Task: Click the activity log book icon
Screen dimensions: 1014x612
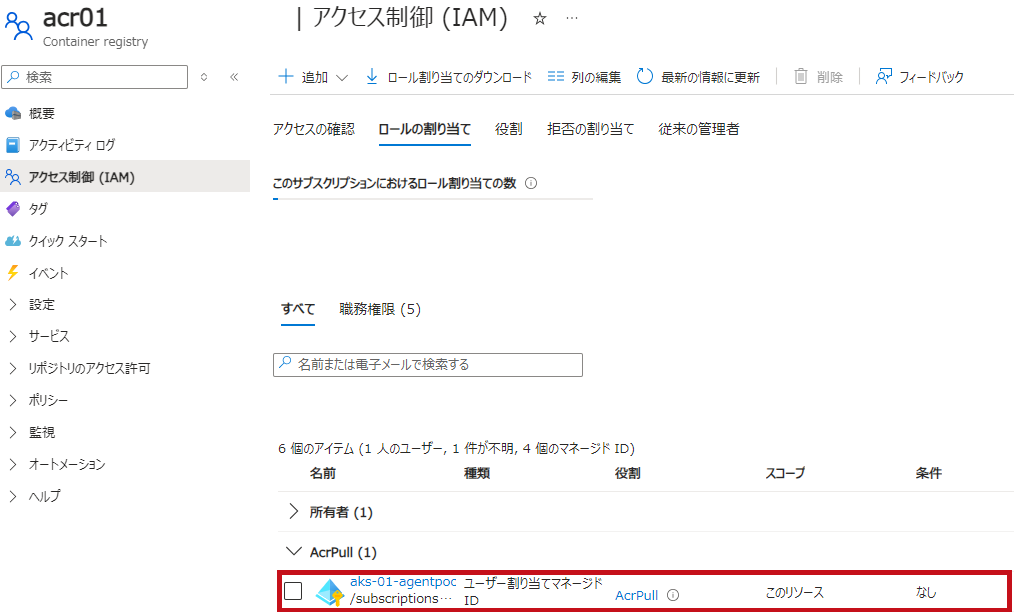Action: [x=13, y=145]
